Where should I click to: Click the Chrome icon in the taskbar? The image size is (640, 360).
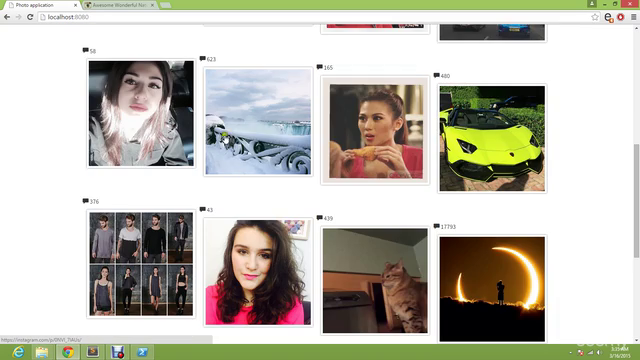tap(68, 352)
